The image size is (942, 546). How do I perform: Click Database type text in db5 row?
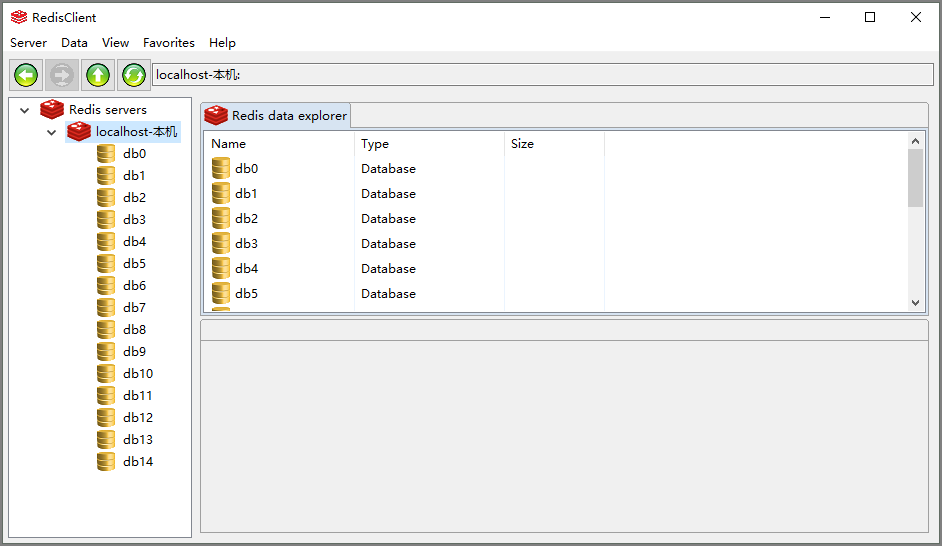click(388, 294)
